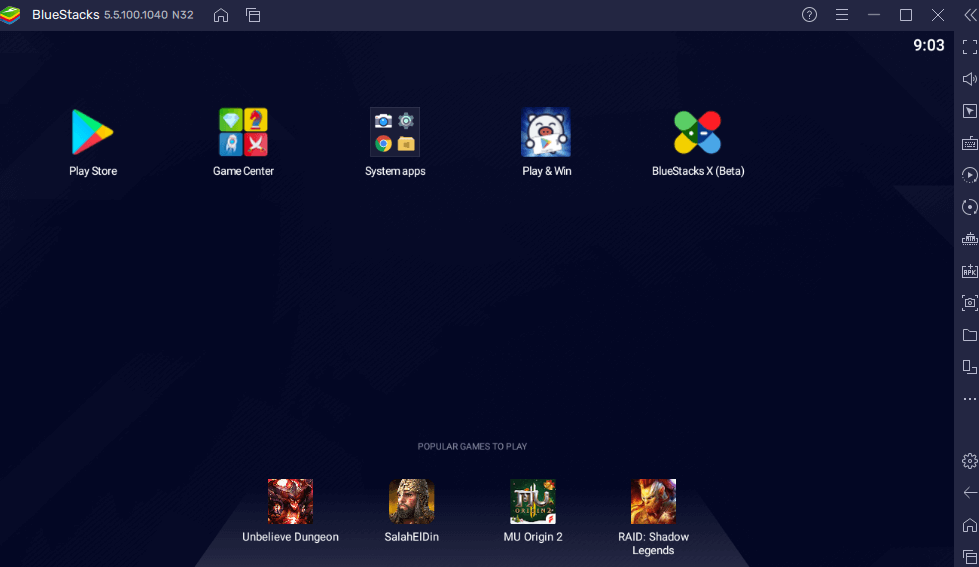The width and height of the screenshot is (979, 567).
Task: Go to the Home tab in the title bar
Action: click(221, 15)
